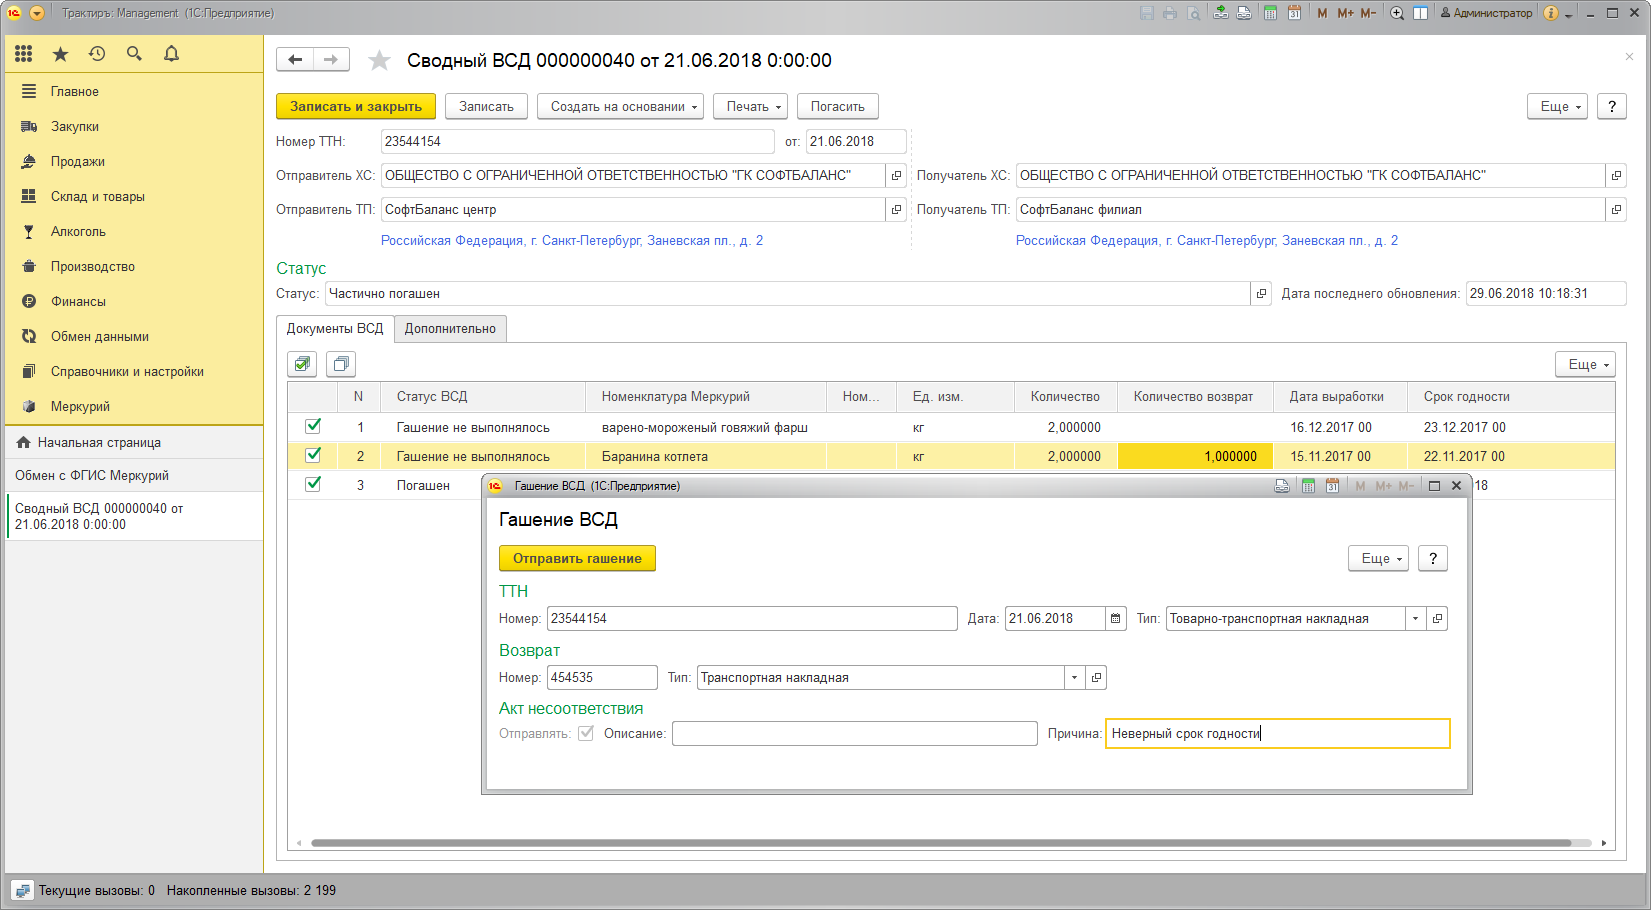Click Описание input field

click(x=854, y=733)
